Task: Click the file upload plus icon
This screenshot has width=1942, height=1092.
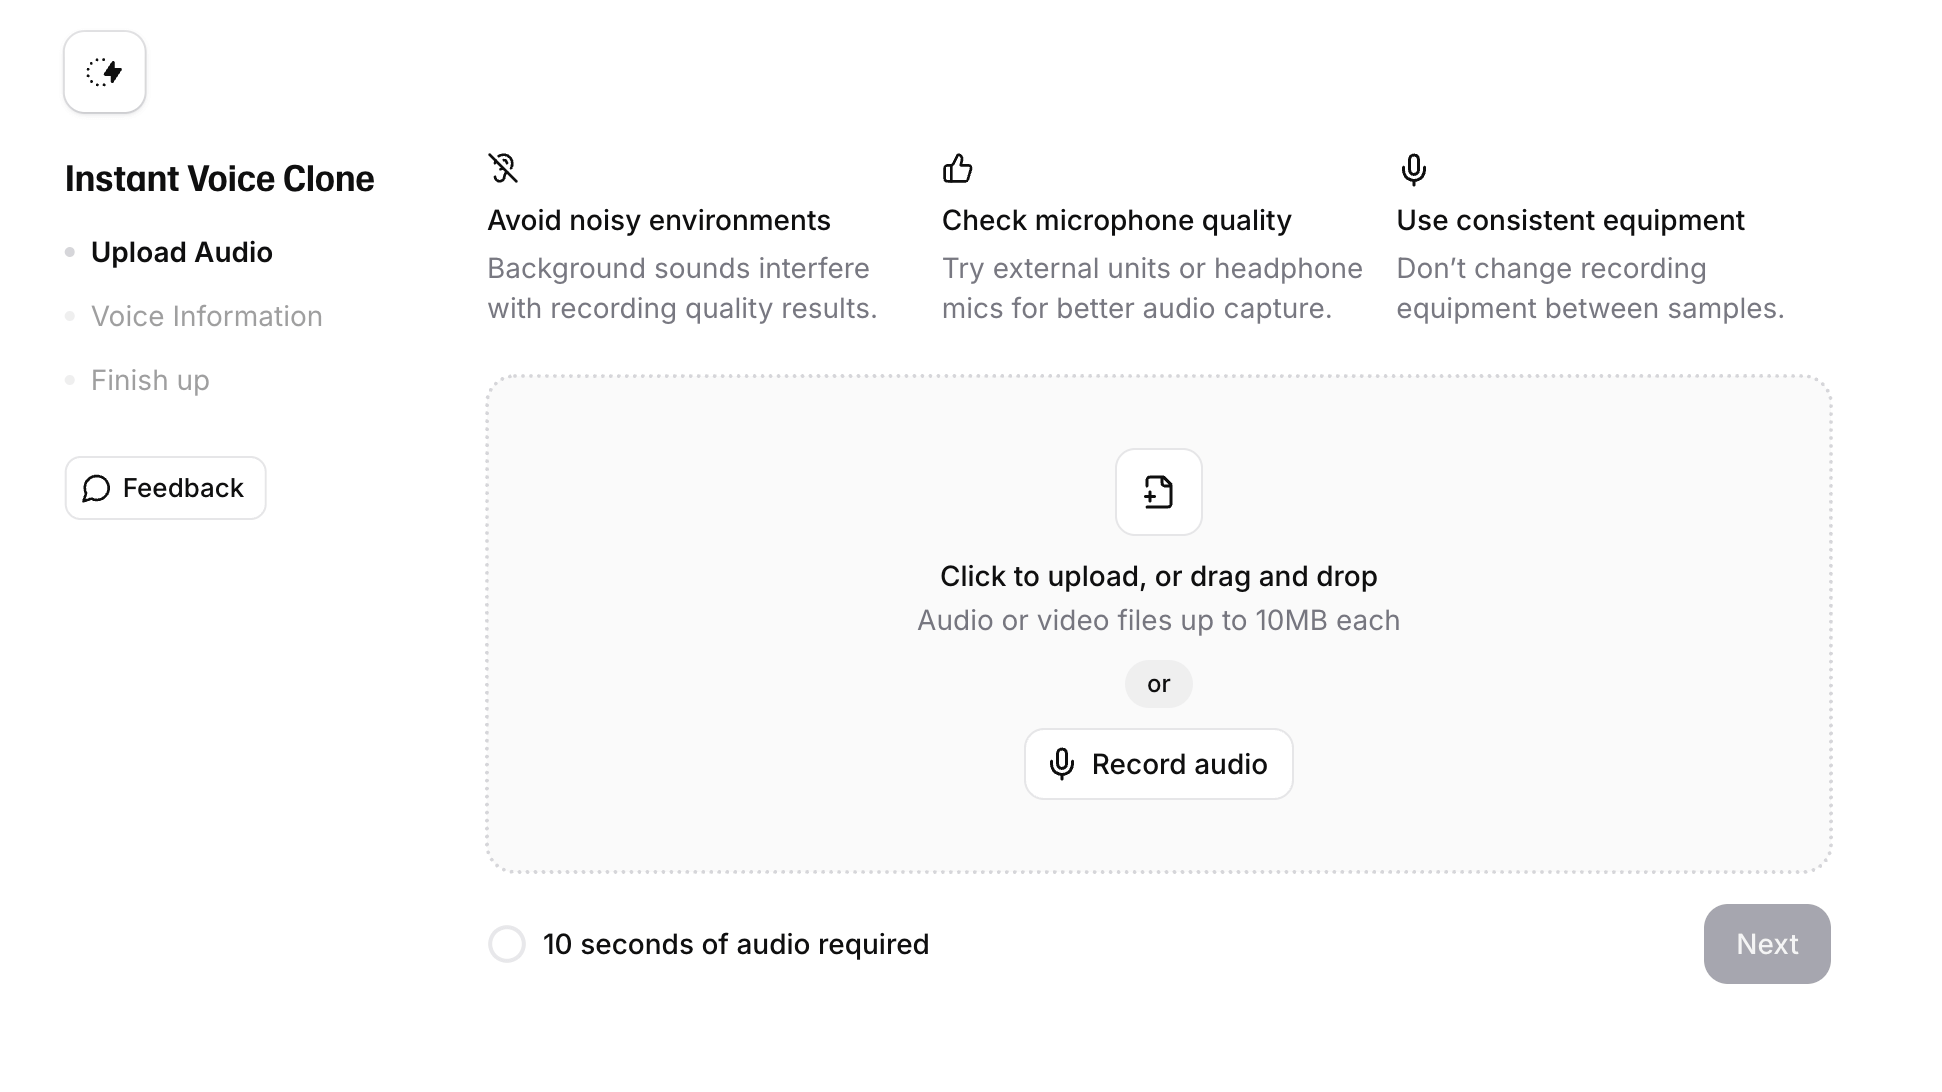Action: [x=1158, y=492]
